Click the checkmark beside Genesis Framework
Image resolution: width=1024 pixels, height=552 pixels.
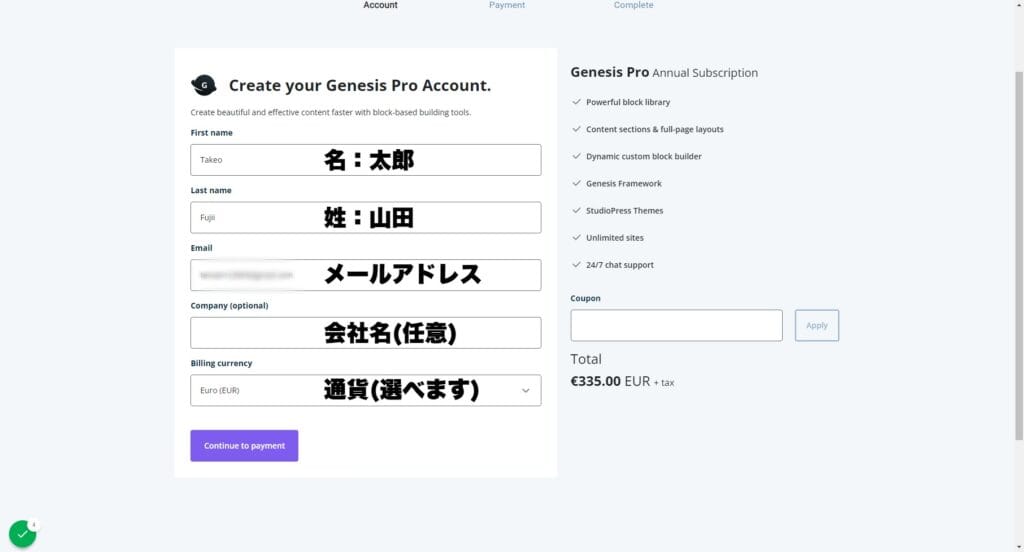(576, 184)
